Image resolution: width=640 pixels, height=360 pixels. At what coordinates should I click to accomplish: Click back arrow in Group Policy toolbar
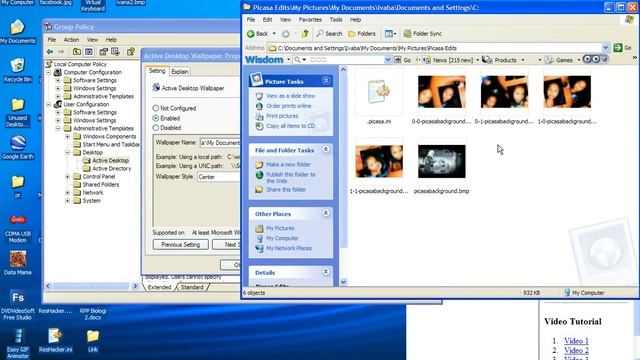point(50,52)
